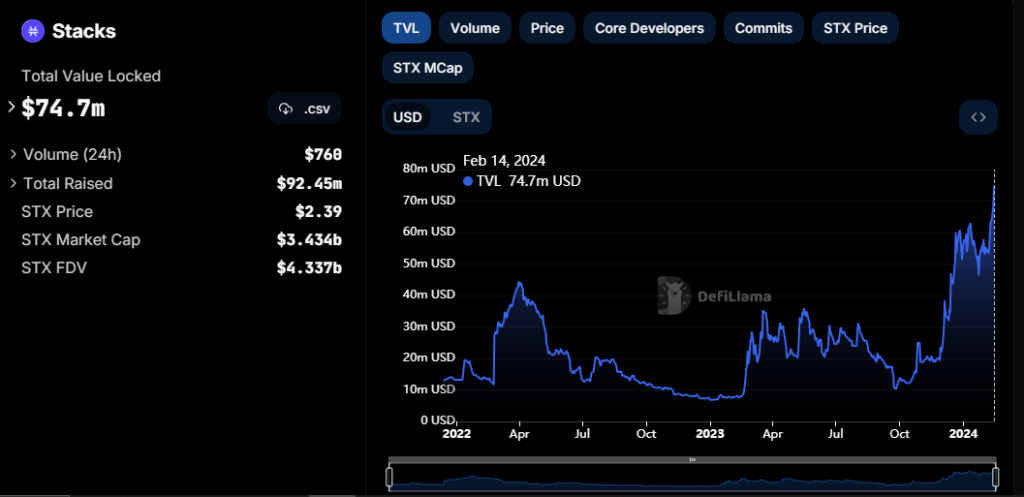1024x497 pixels.
Task: Click the Stacks logo icon
Action: [x=33, y=31]
